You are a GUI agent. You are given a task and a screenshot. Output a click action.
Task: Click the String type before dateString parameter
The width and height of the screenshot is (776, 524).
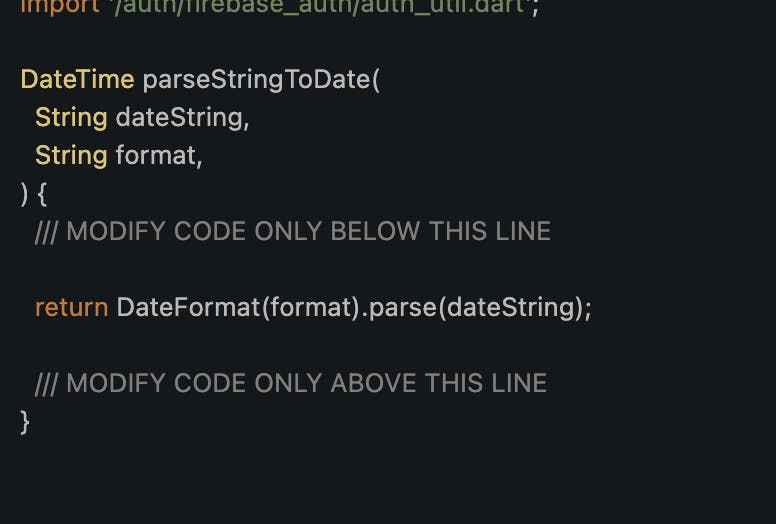point(71,118)
